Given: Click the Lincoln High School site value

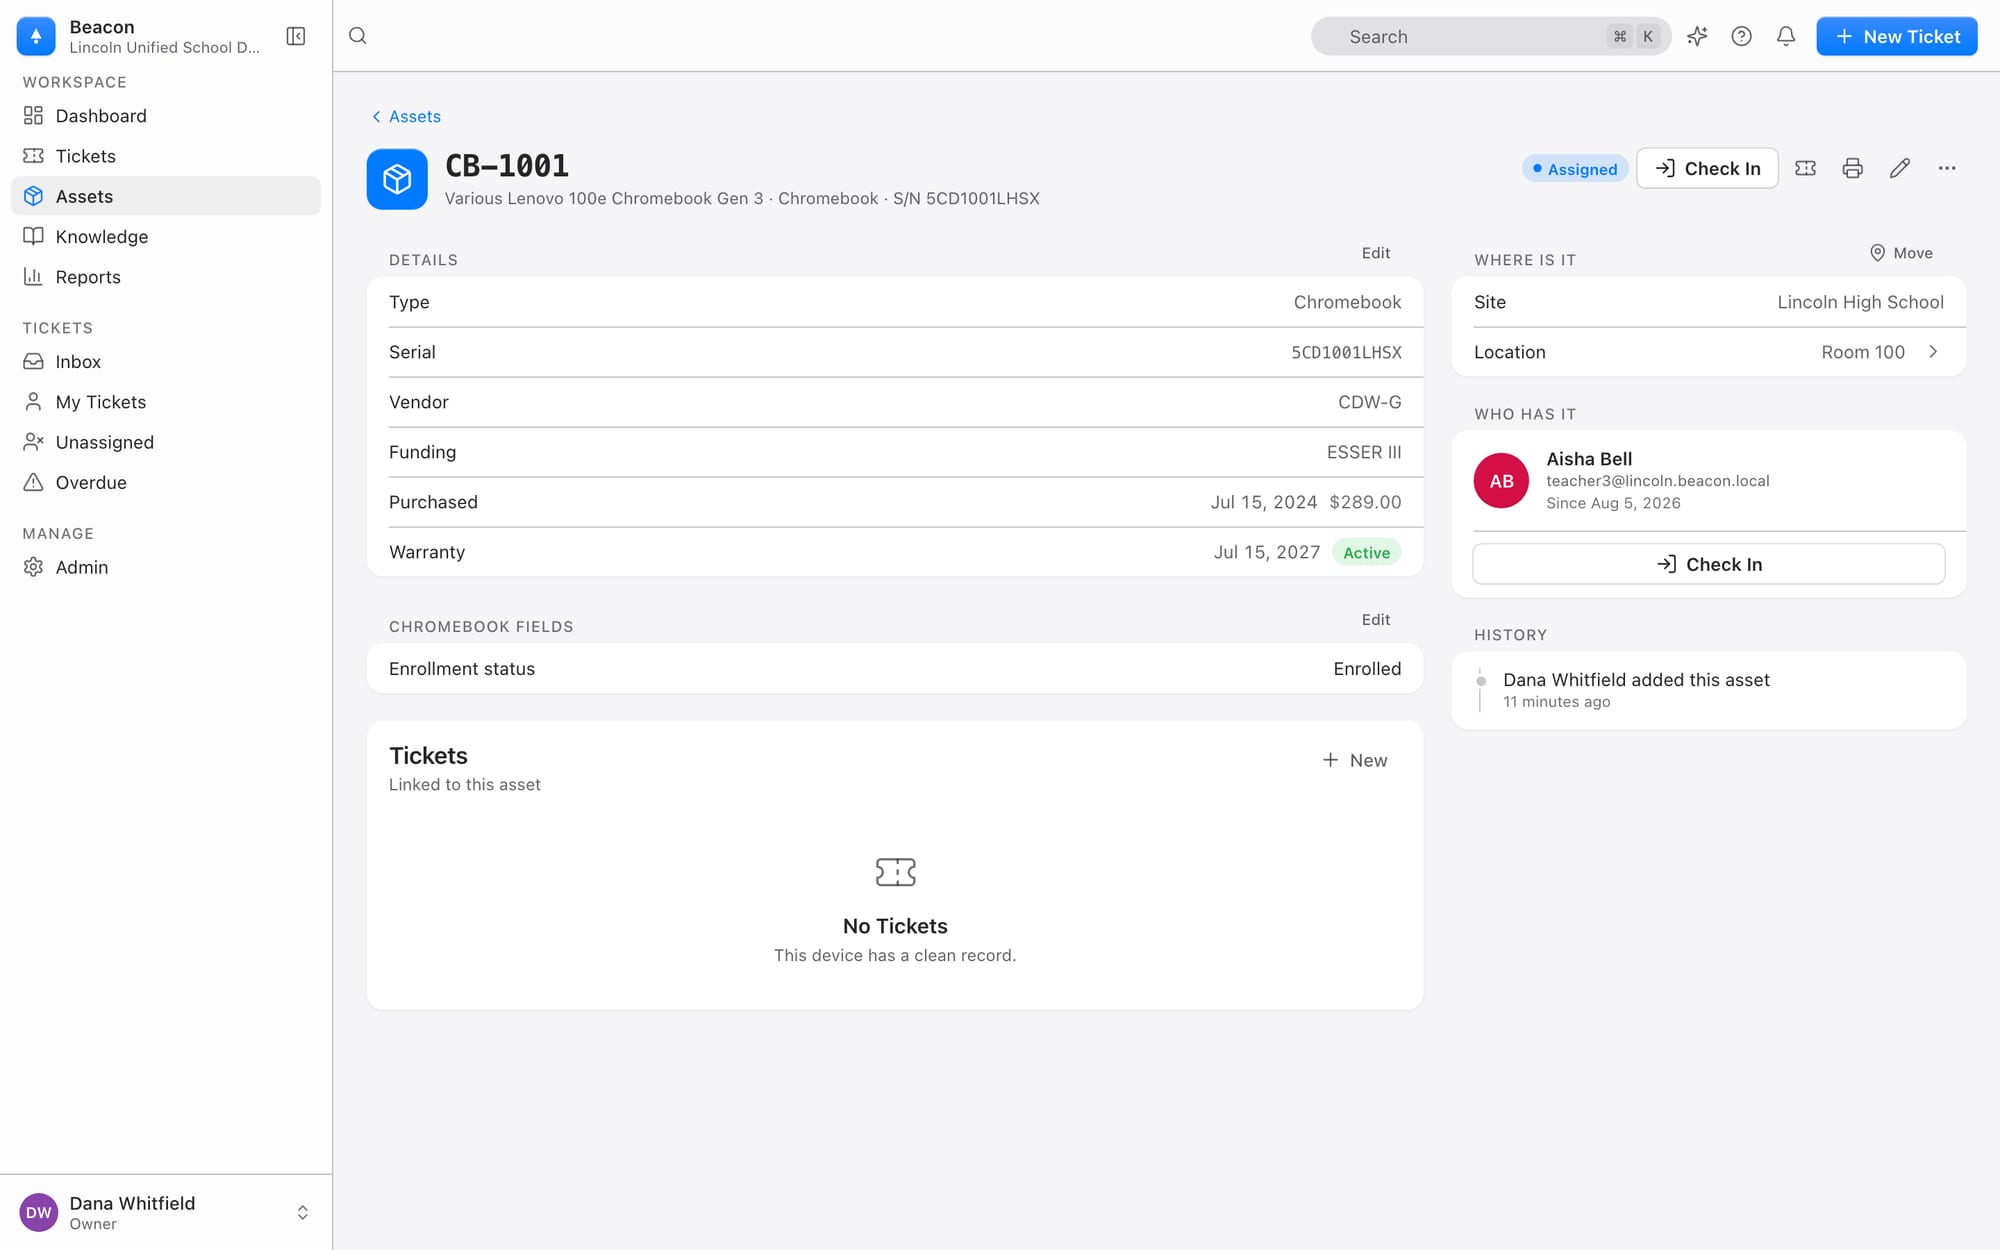Looking at the screenshot, I should click(x=1860, y=302).
